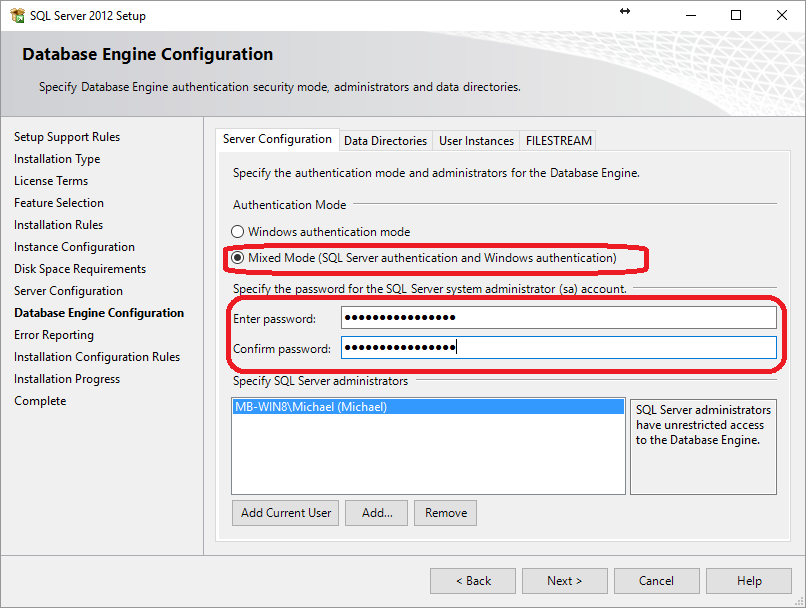Cancel the setup wizard
The height and width of the screenshot is (610, 809).
[656, 581]
